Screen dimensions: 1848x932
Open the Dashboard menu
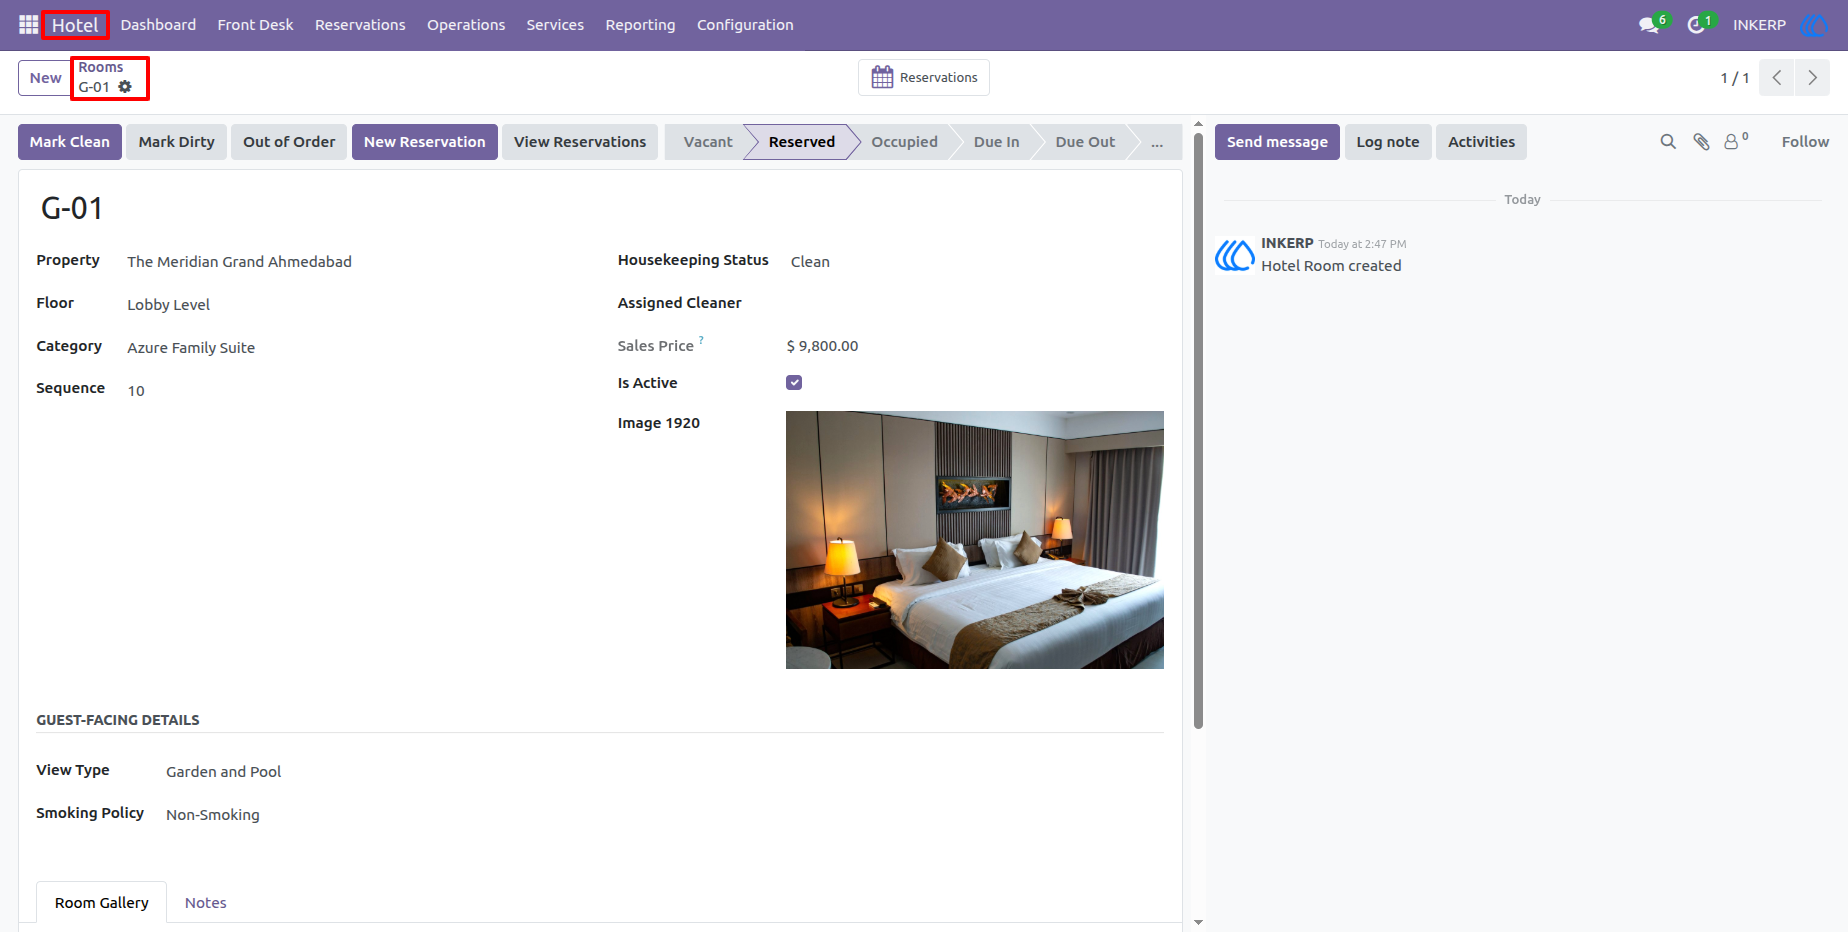pyautogui.click(x=158, y=25)
